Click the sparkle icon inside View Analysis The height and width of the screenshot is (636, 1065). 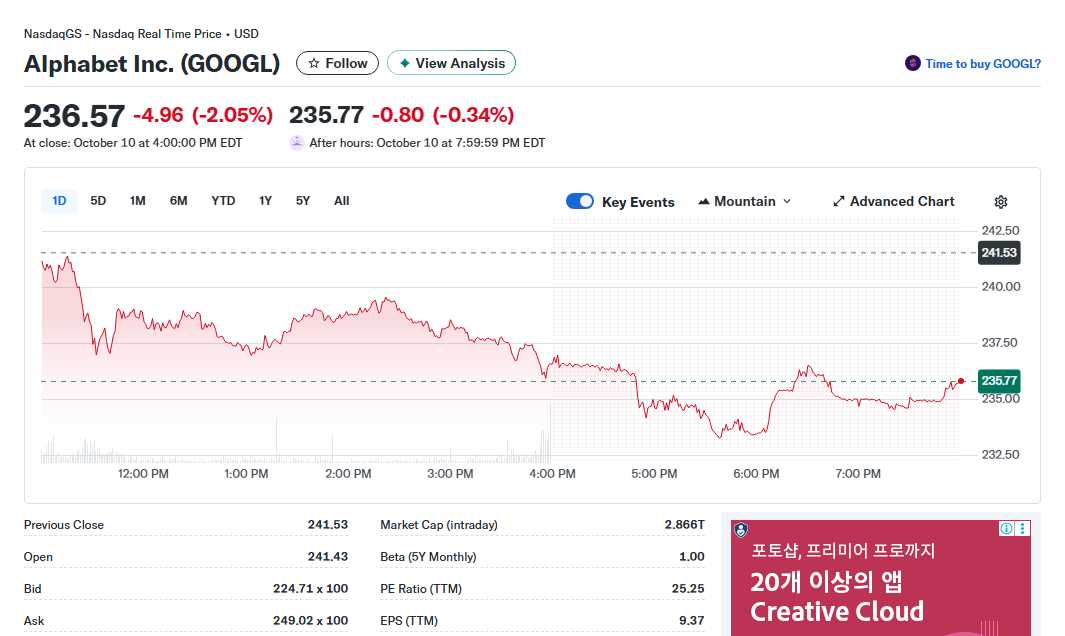(404, 62)
